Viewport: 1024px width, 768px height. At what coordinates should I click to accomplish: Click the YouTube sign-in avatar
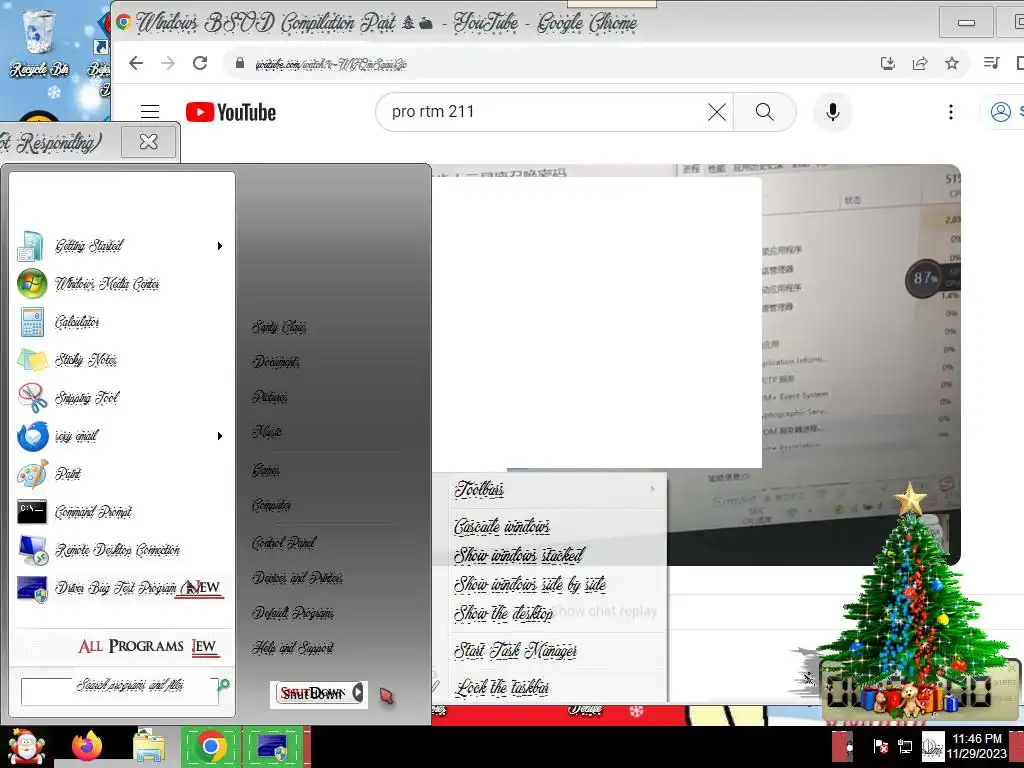(1001, 112)
